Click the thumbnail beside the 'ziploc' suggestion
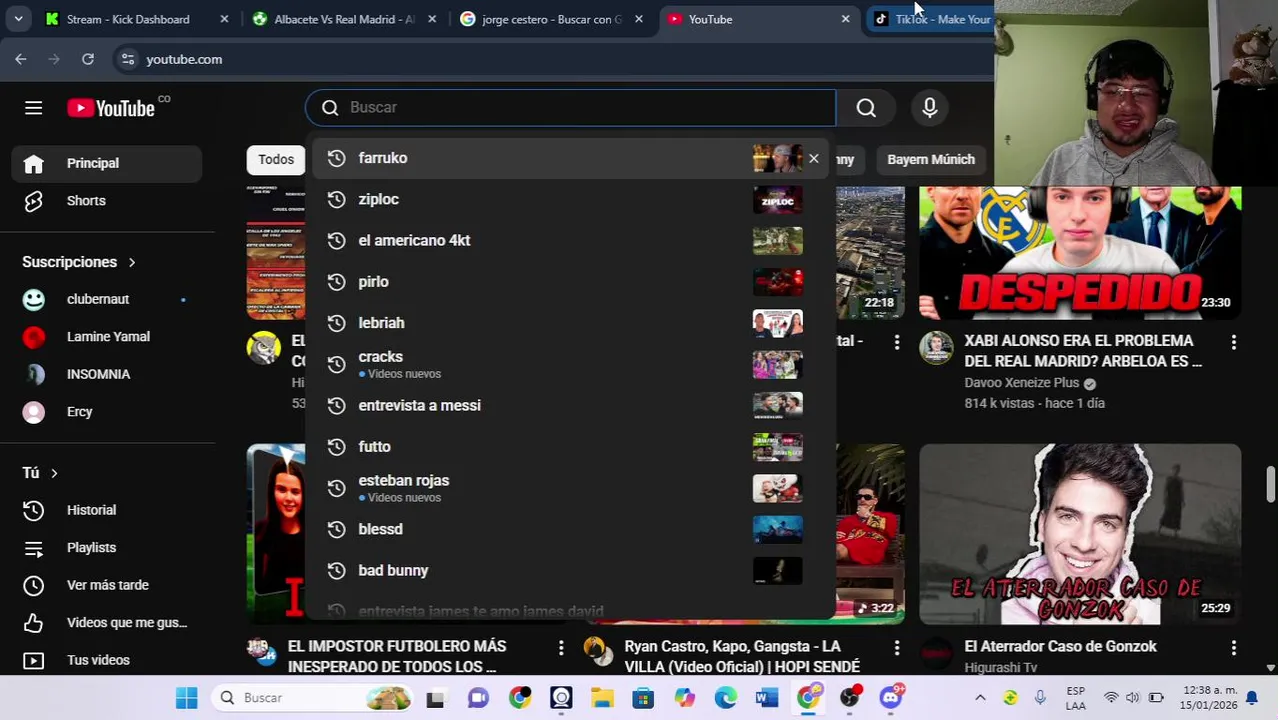Screen dimensions: 1278x720 pyautogui.click(x=777, y=199)
